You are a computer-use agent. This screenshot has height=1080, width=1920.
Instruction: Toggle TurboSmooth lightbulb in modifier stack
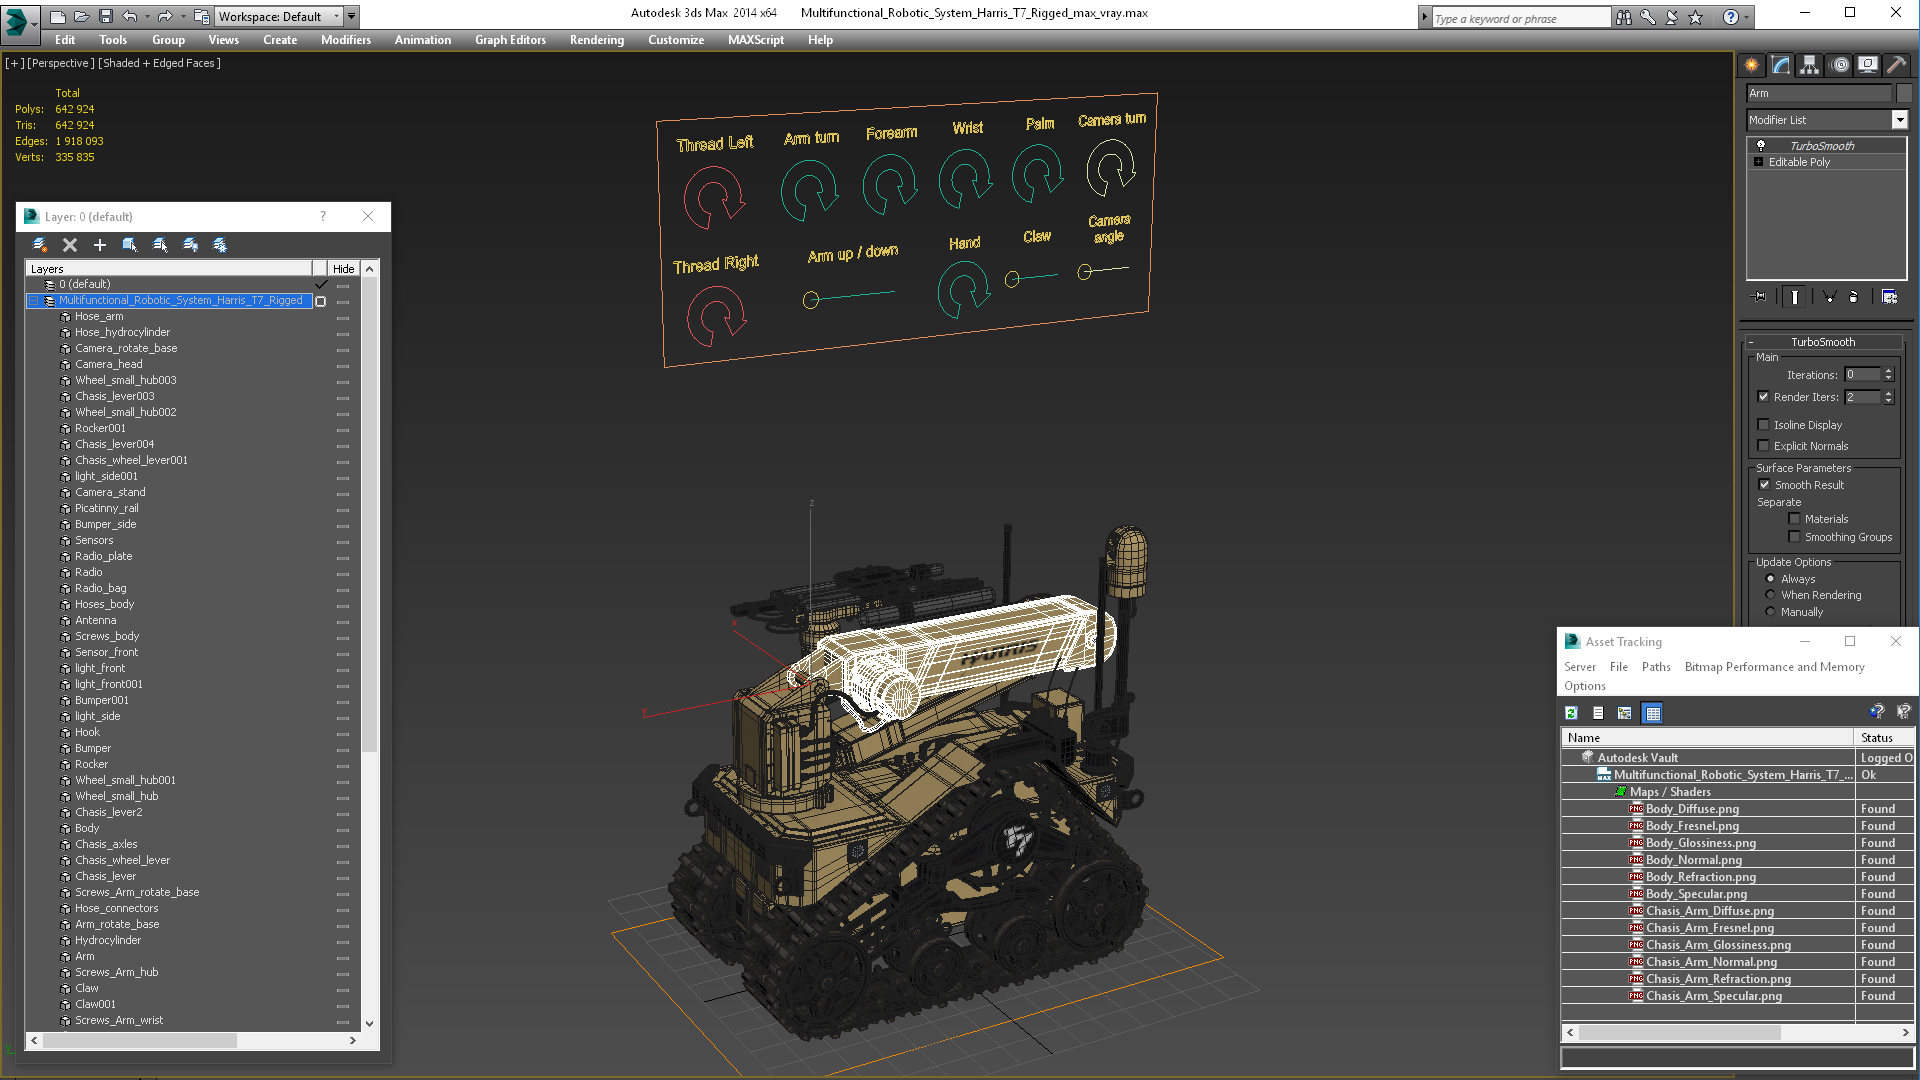tap(1761, 146)
